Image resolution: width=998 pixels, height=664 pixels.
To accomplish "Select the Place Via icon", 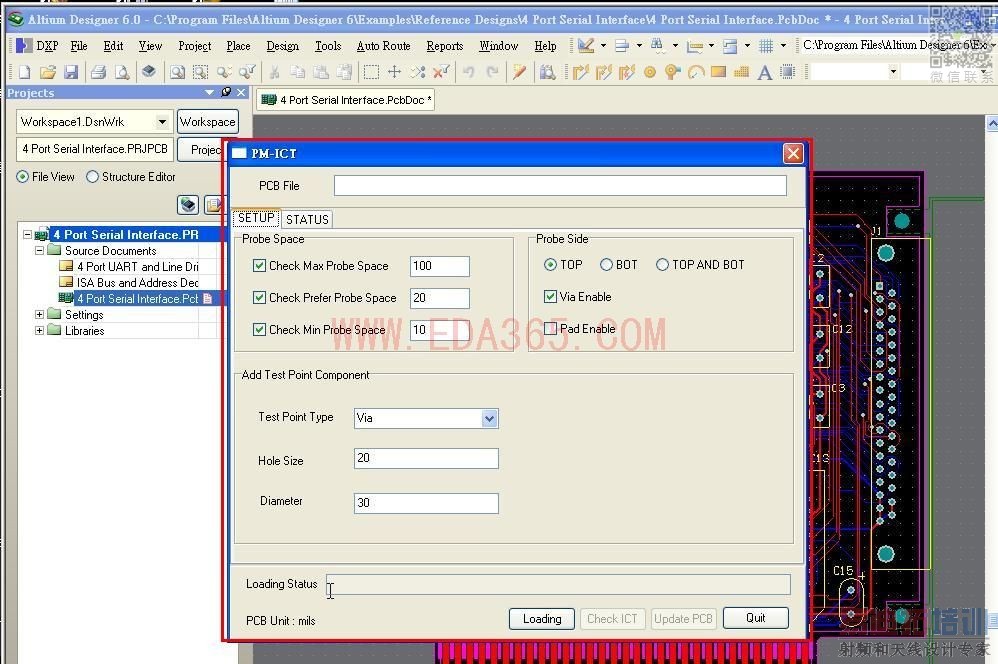I will [672, 72].
